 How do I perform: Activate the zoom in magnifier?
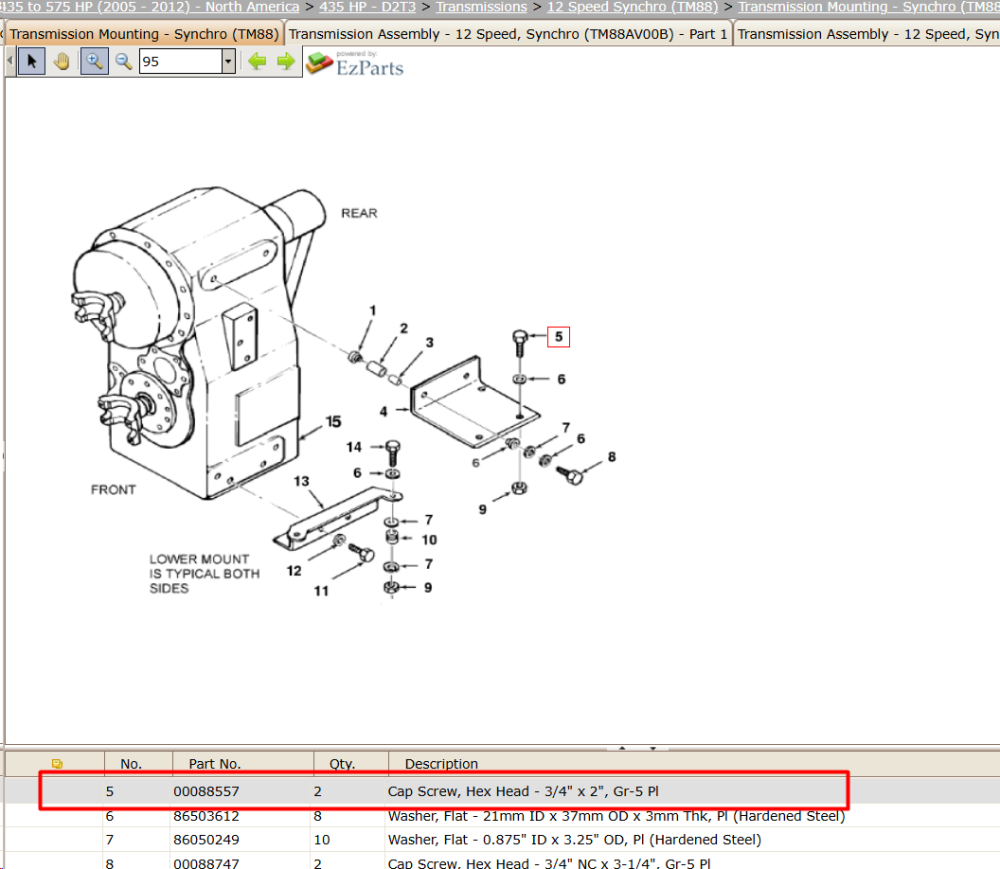tap(94, 62)
